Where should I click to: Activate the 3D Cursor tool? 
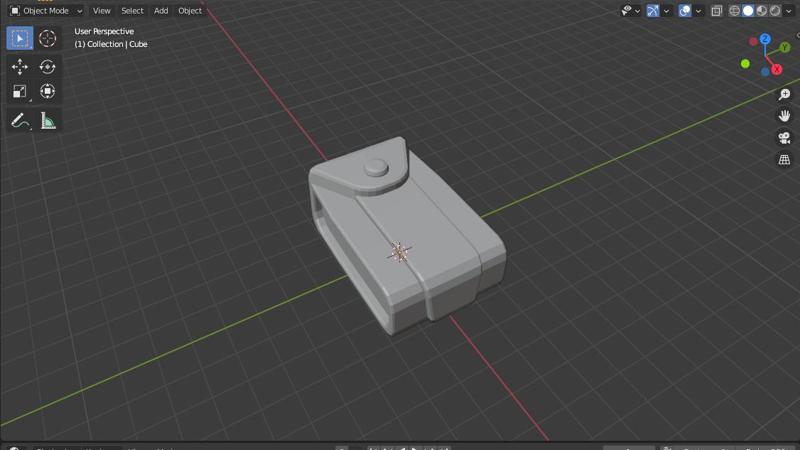[47, 38]
